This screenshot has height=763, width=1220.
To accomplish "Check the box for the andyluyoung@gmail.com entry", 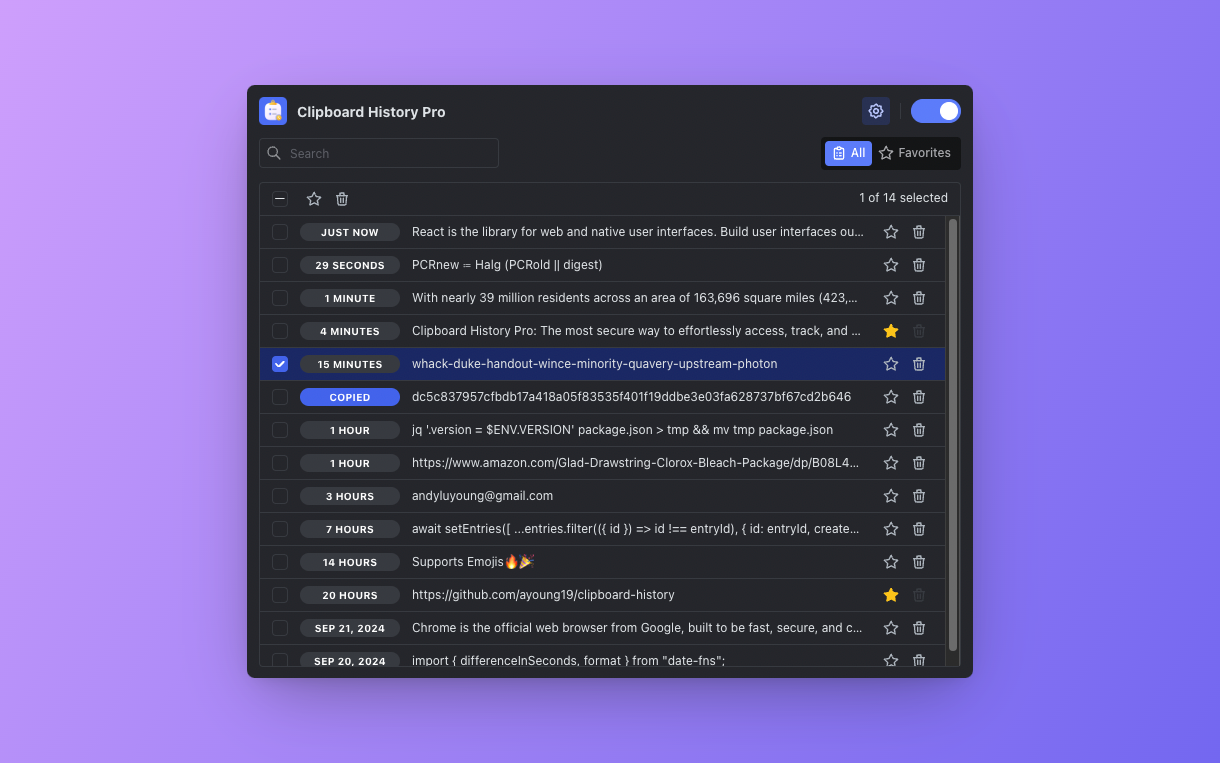I will tap(280, 496).
